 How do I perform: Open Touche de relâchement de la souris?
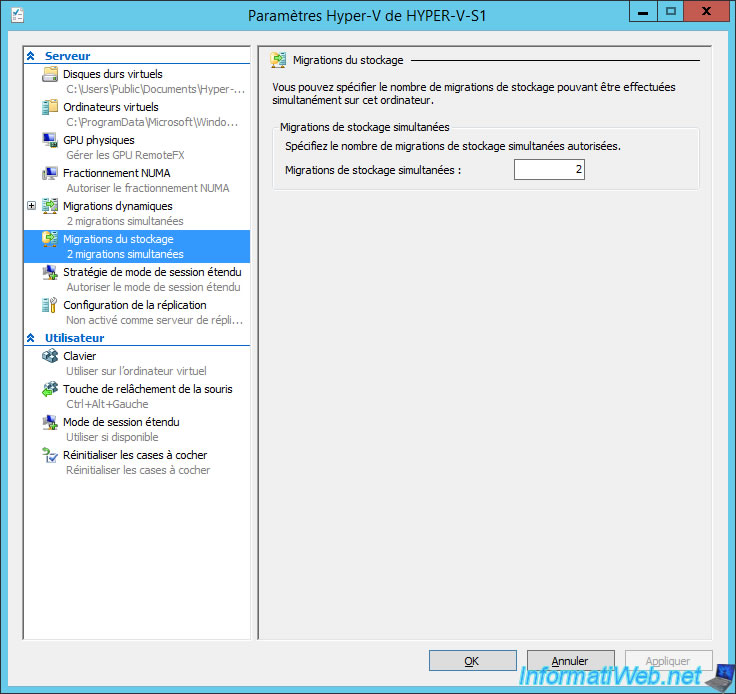137,396
